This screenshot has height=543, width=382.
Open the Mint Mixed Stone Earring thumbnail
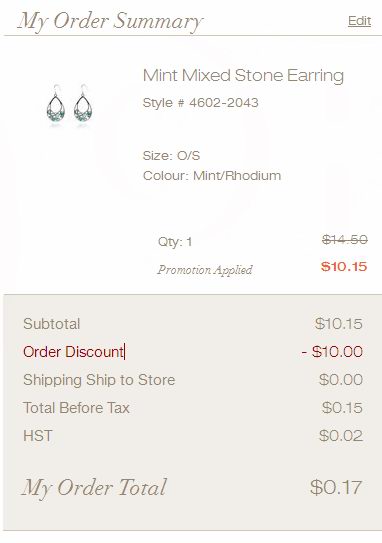(x=69, y=105)
